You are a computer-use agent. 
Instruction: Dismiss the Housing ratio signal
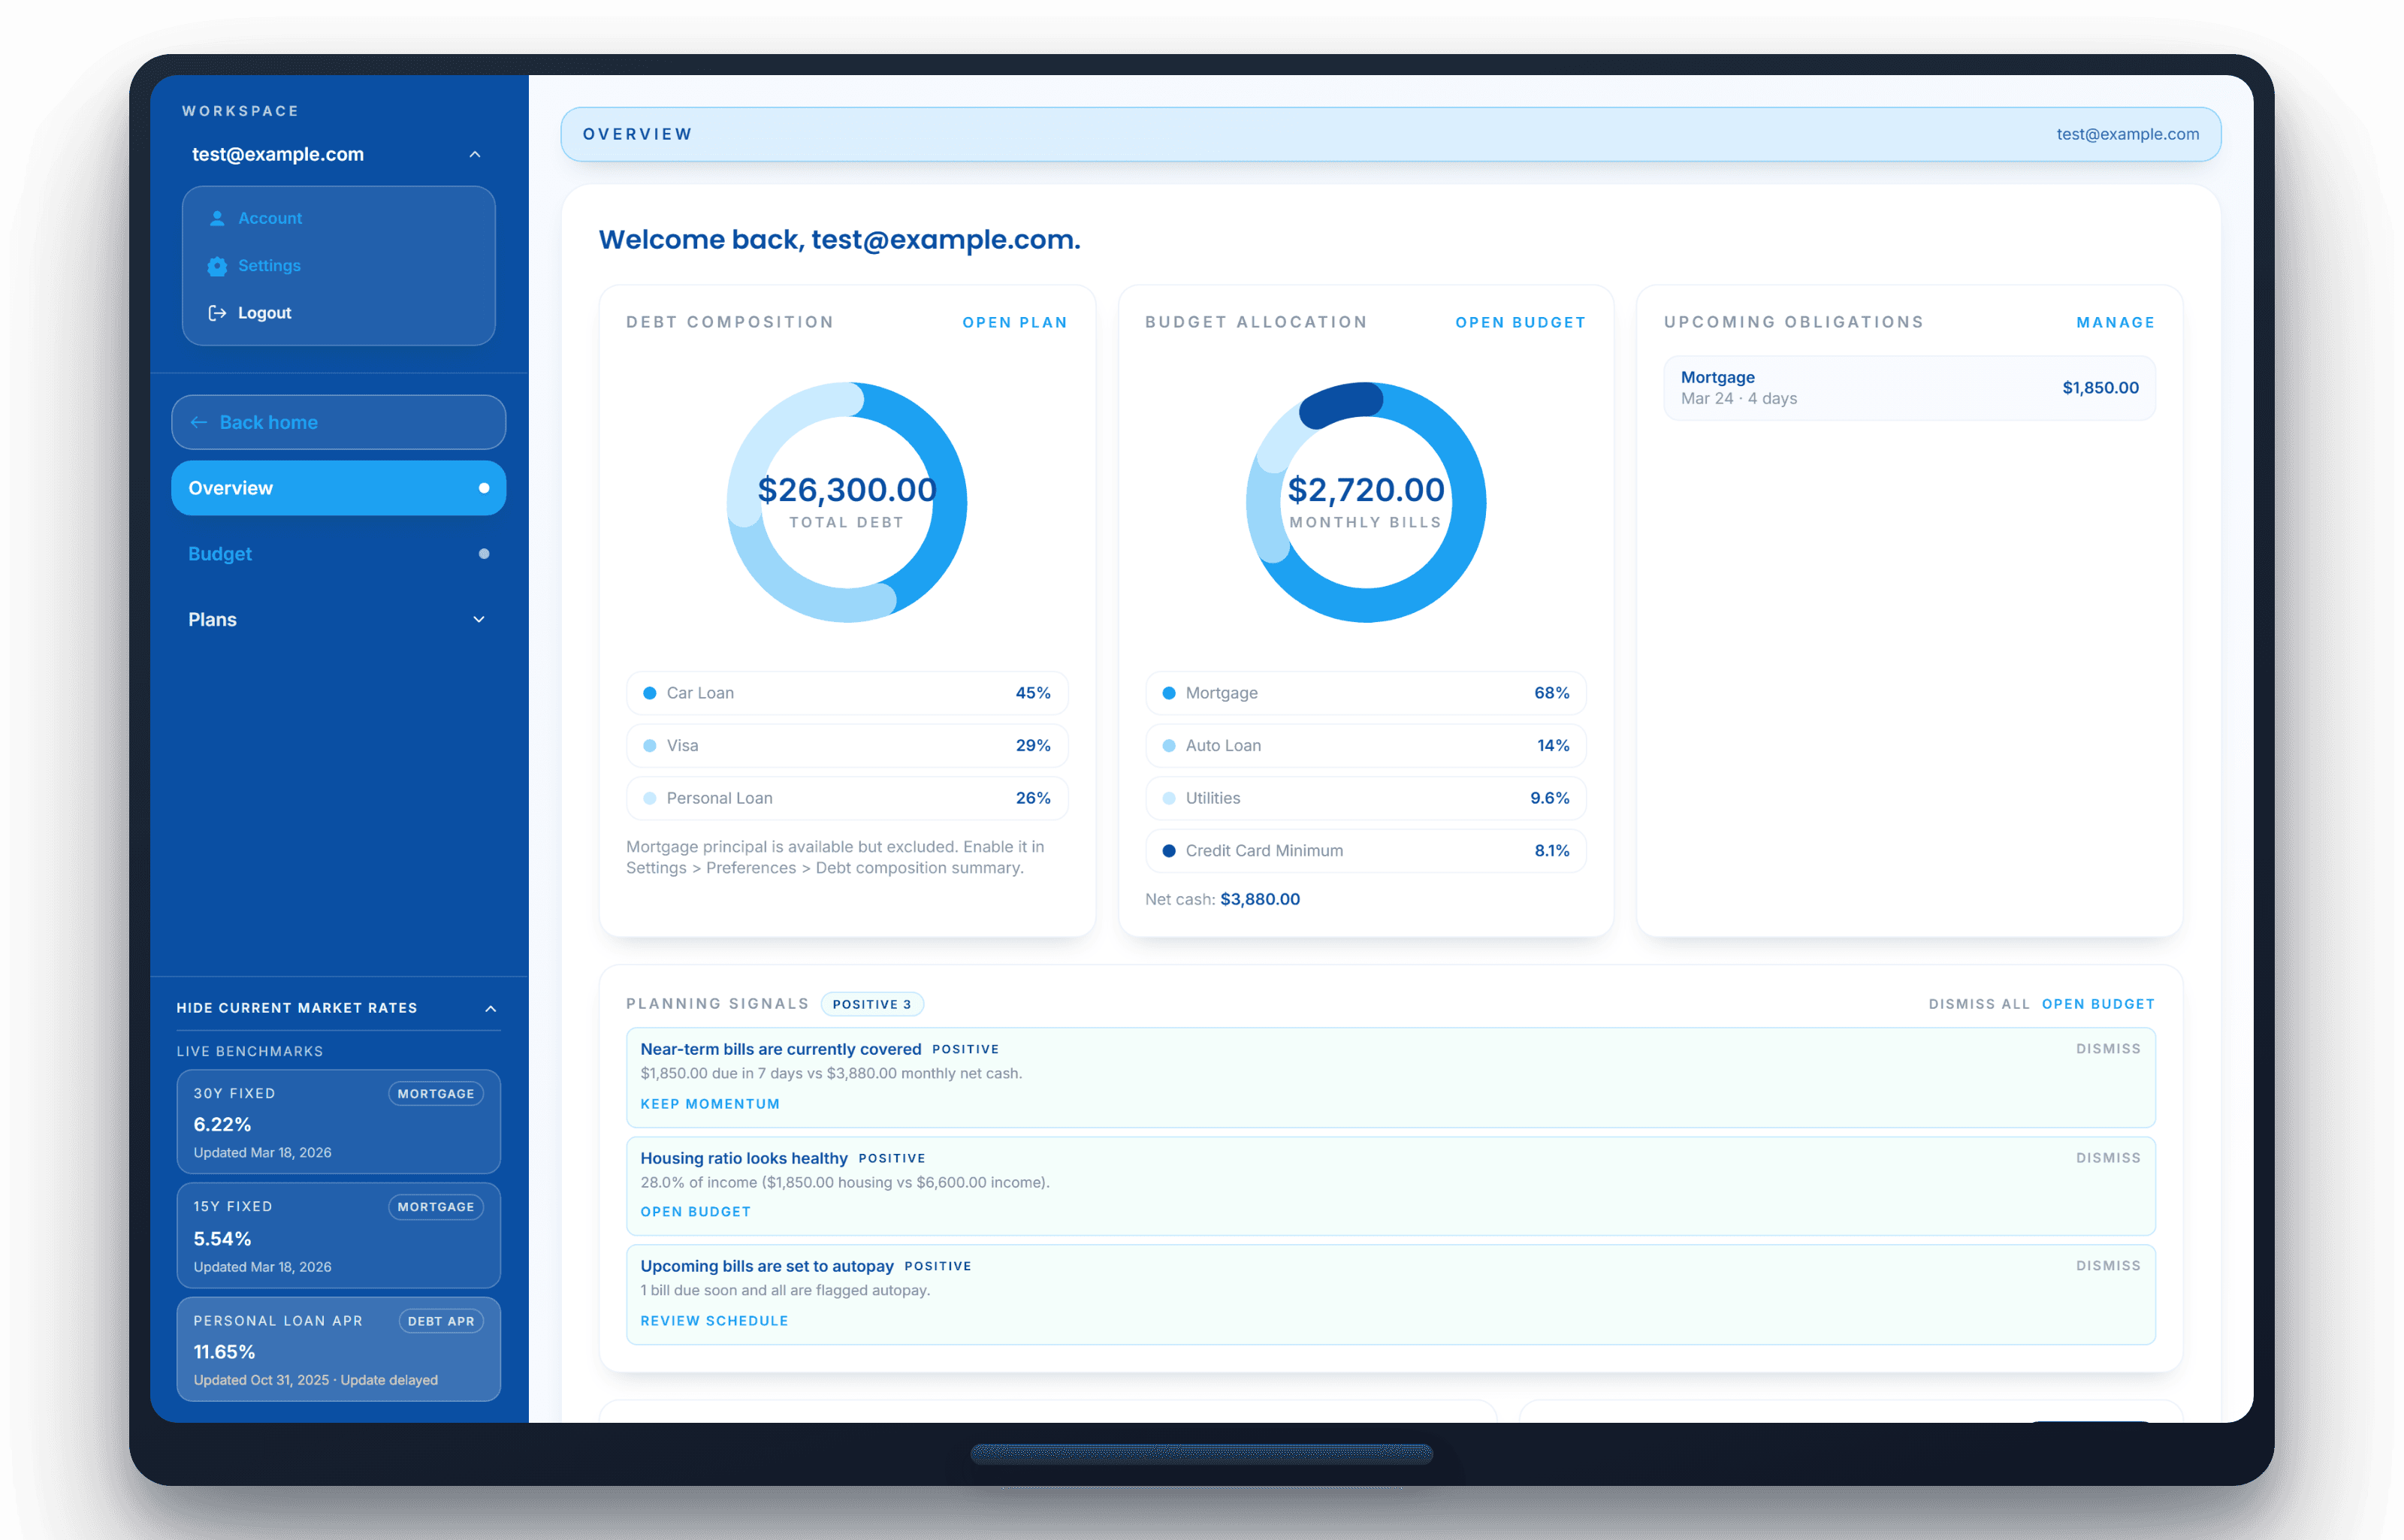tap(2108, 1157)
